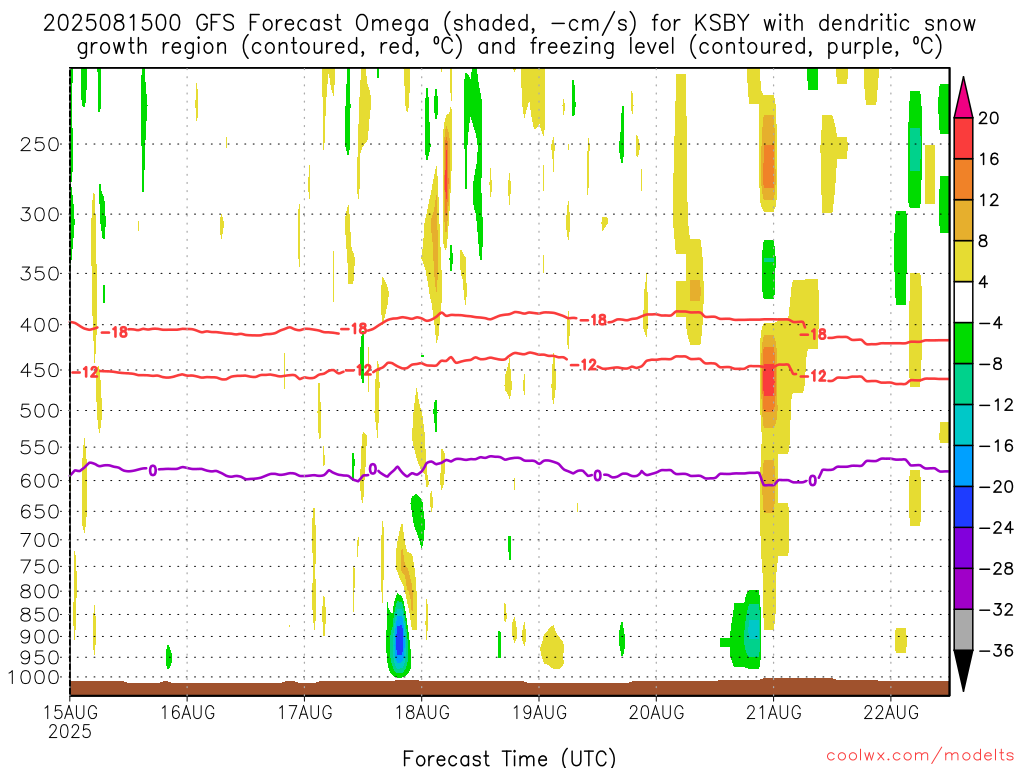Viewport: 1024px width, 768px height.
Task: Click the 800 pressure level label
Action: click(40, 592)
